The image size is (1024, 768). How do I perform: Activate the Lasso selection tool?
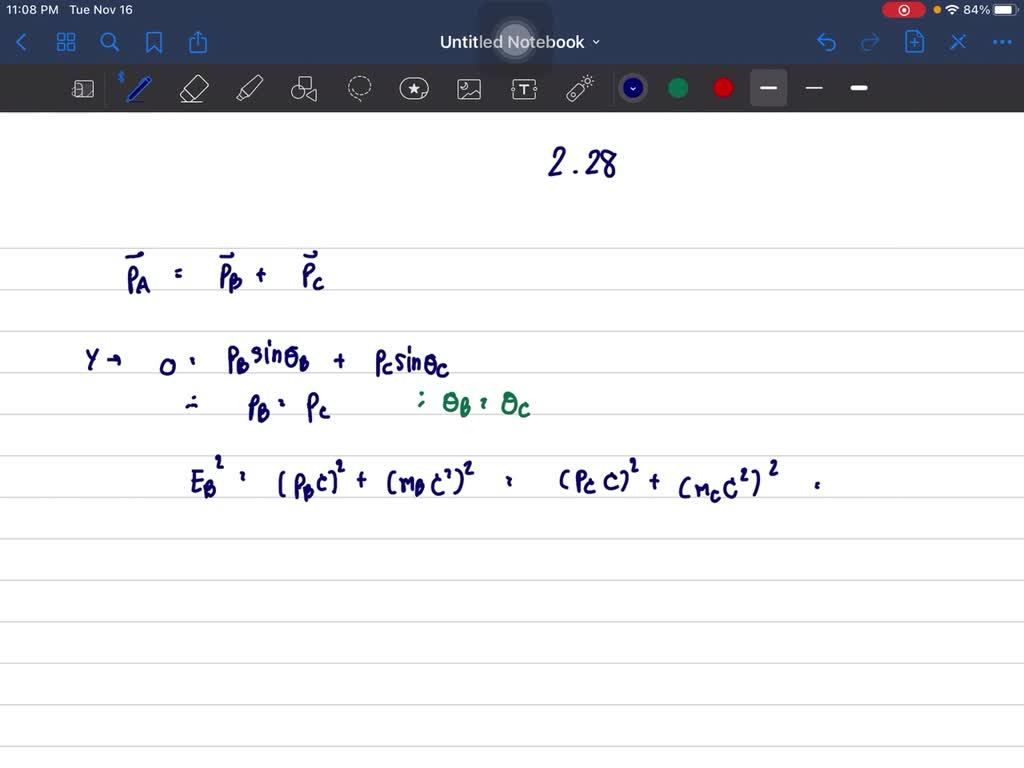point(359,88)
